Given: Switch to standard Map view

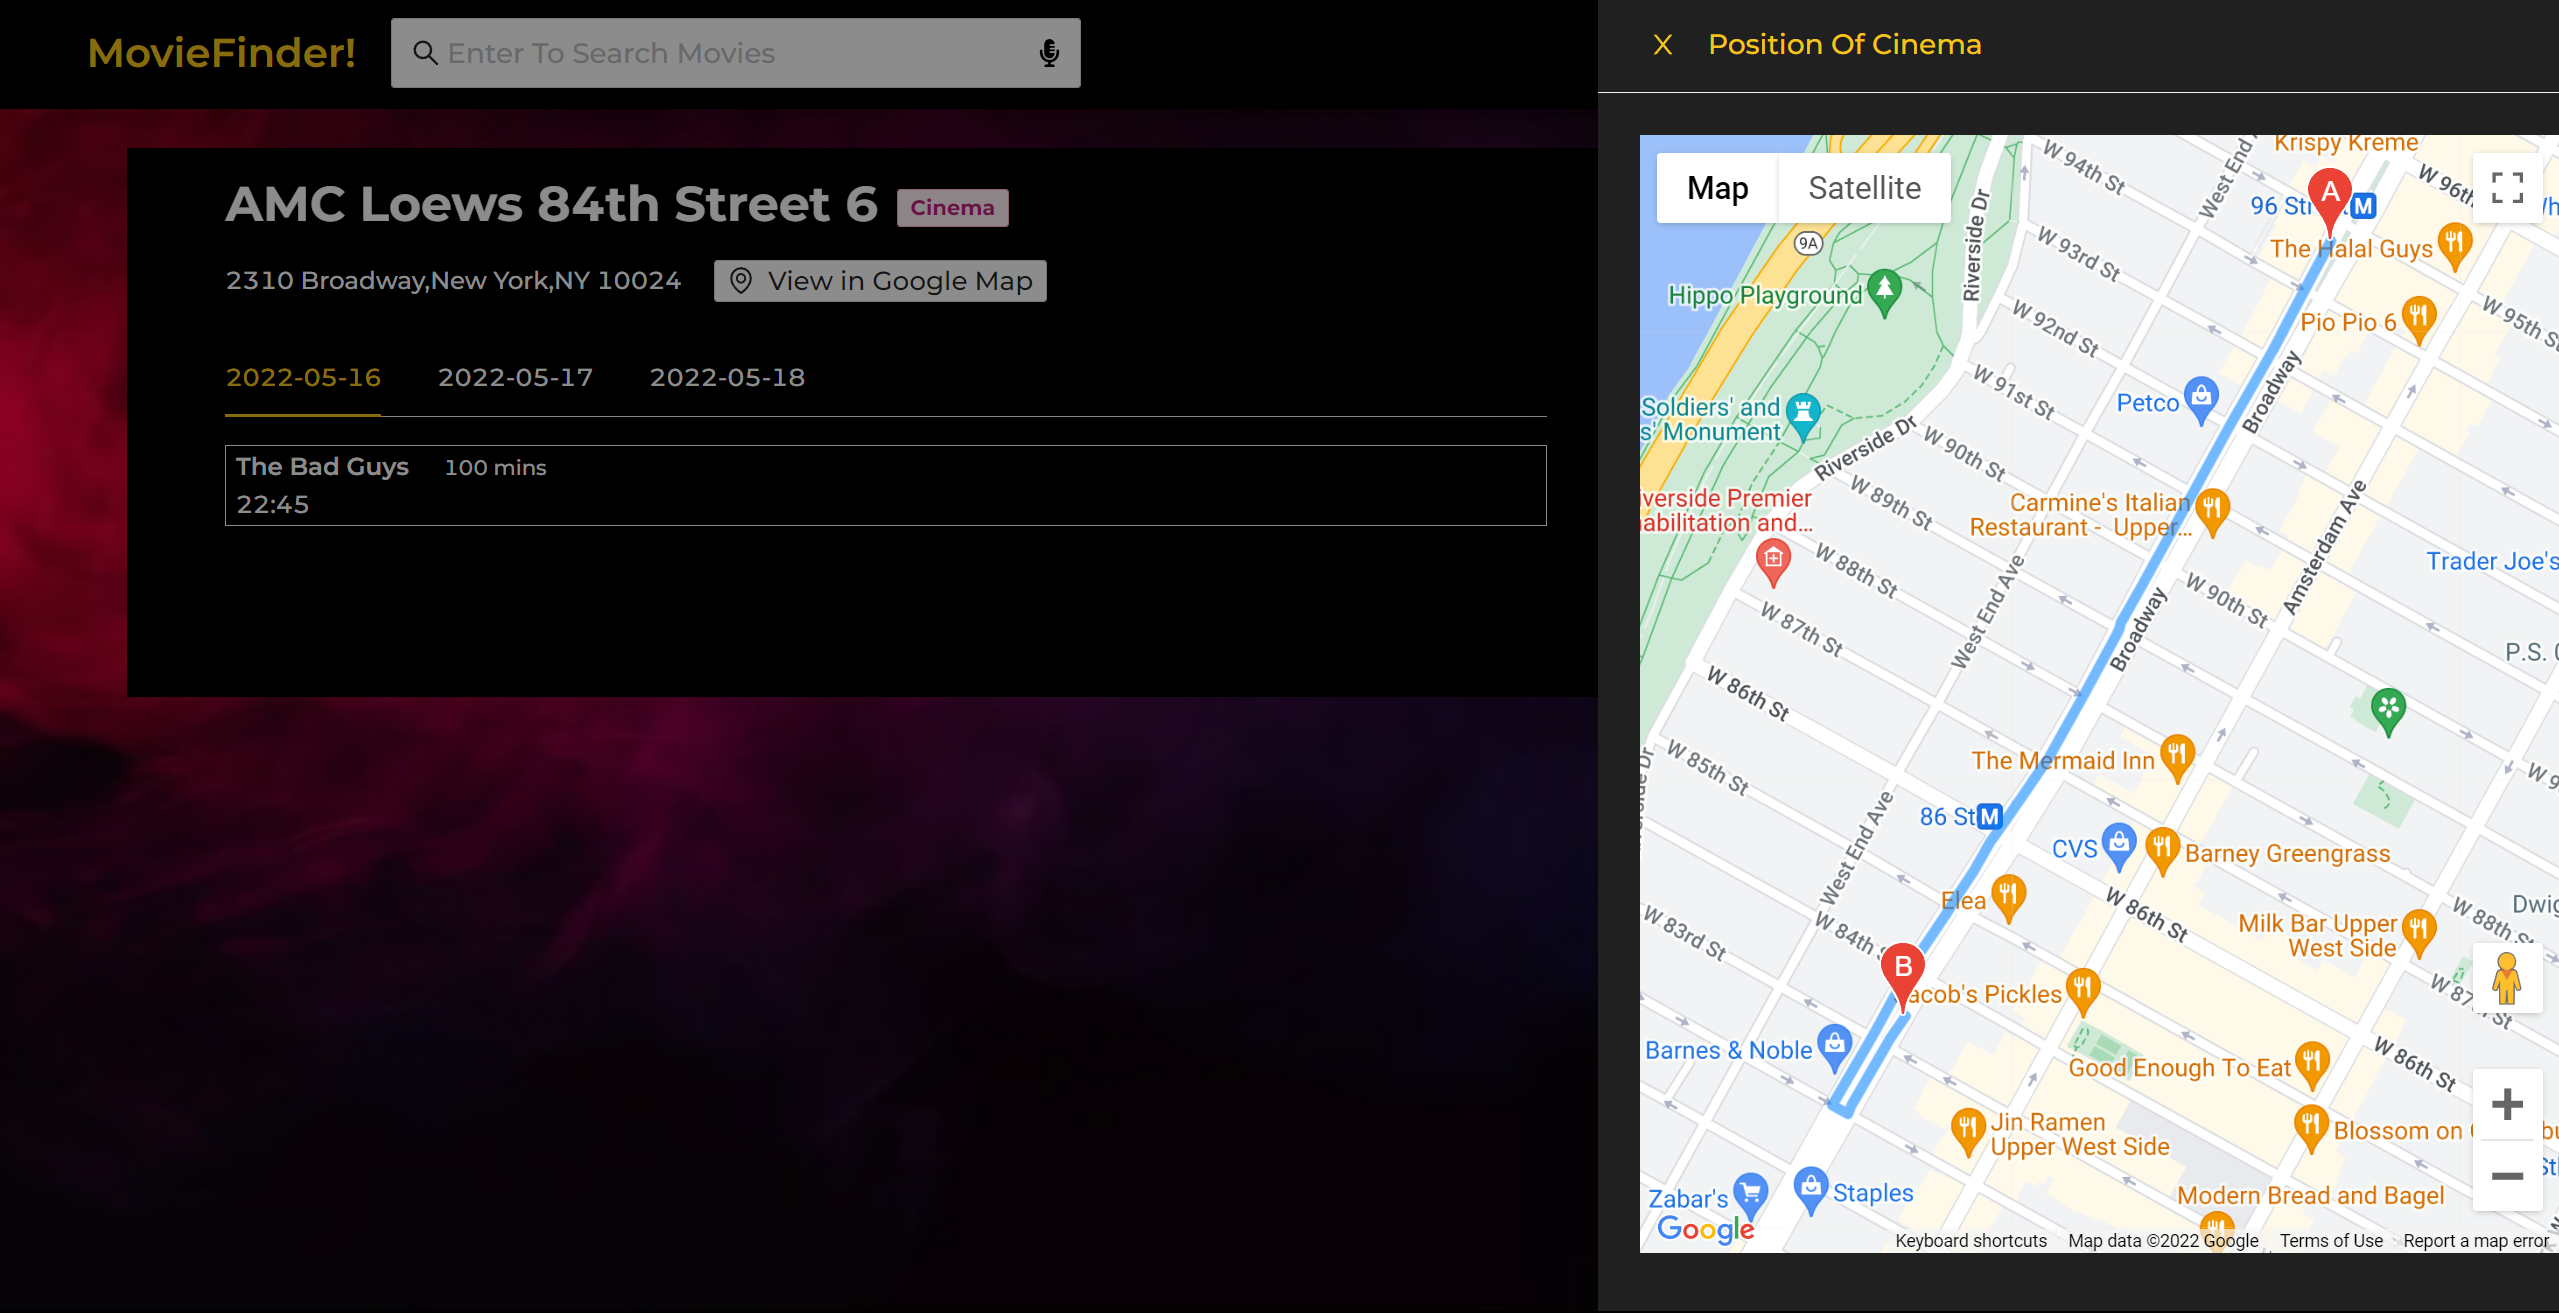Looking at the screenshot, I should pos(1717,188).
